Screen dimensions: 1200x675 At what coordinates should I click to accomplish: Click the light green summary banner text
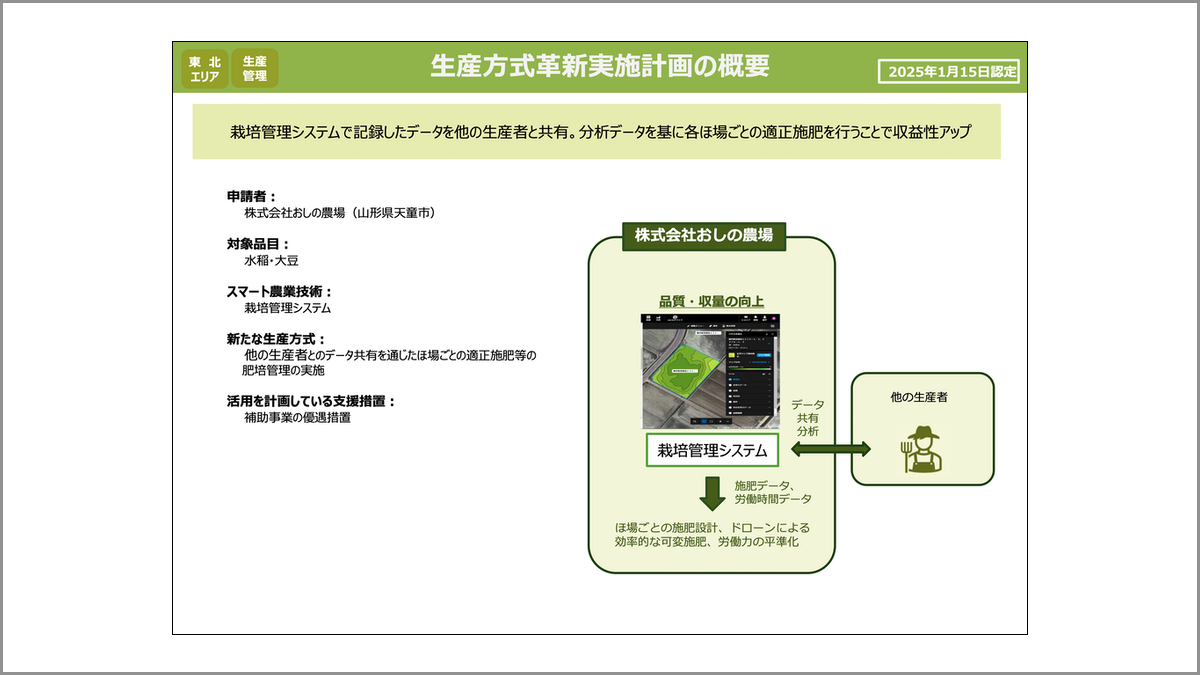coord(596,132)
